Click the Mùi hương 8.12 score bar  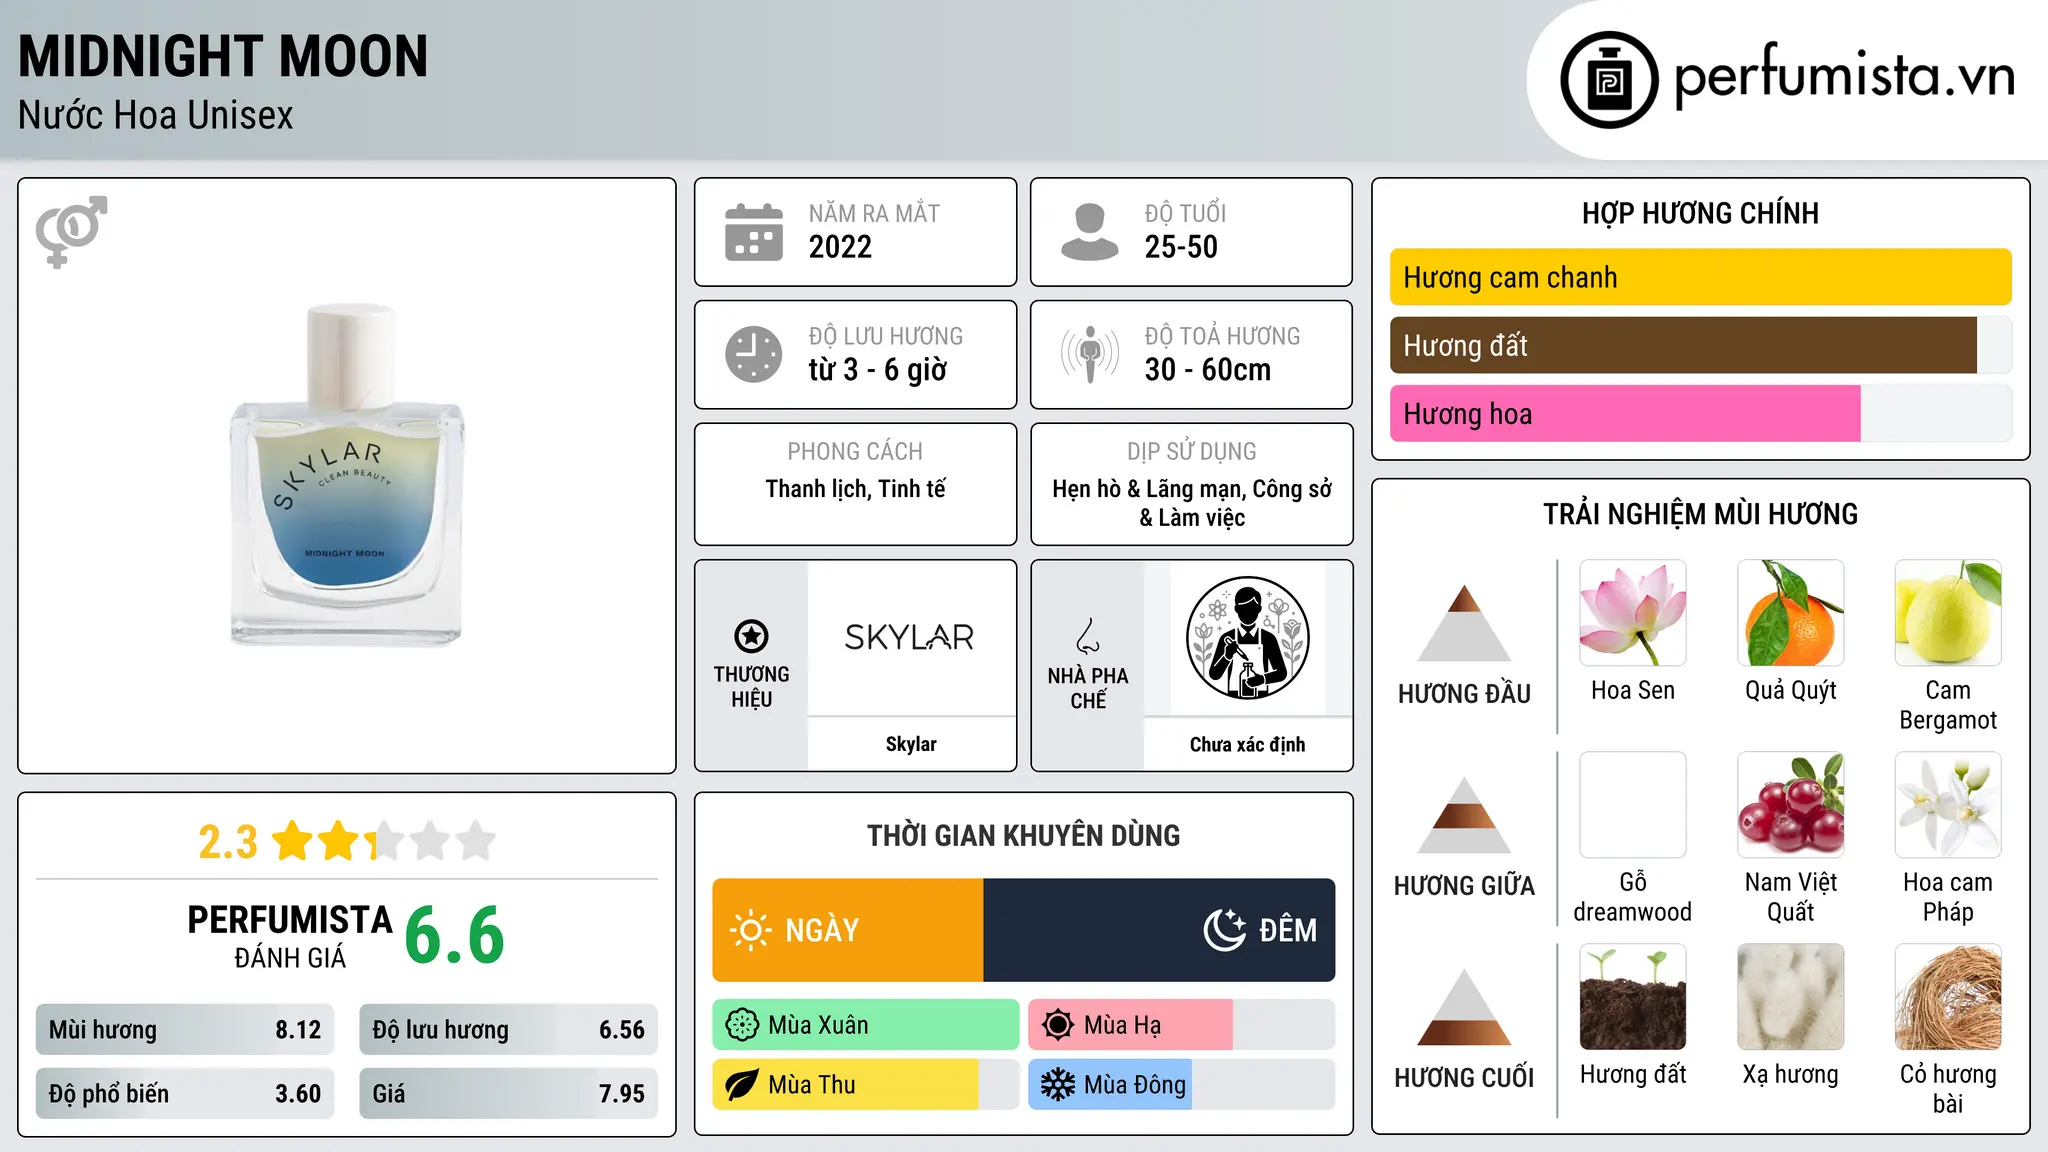tap(185, 1030)
